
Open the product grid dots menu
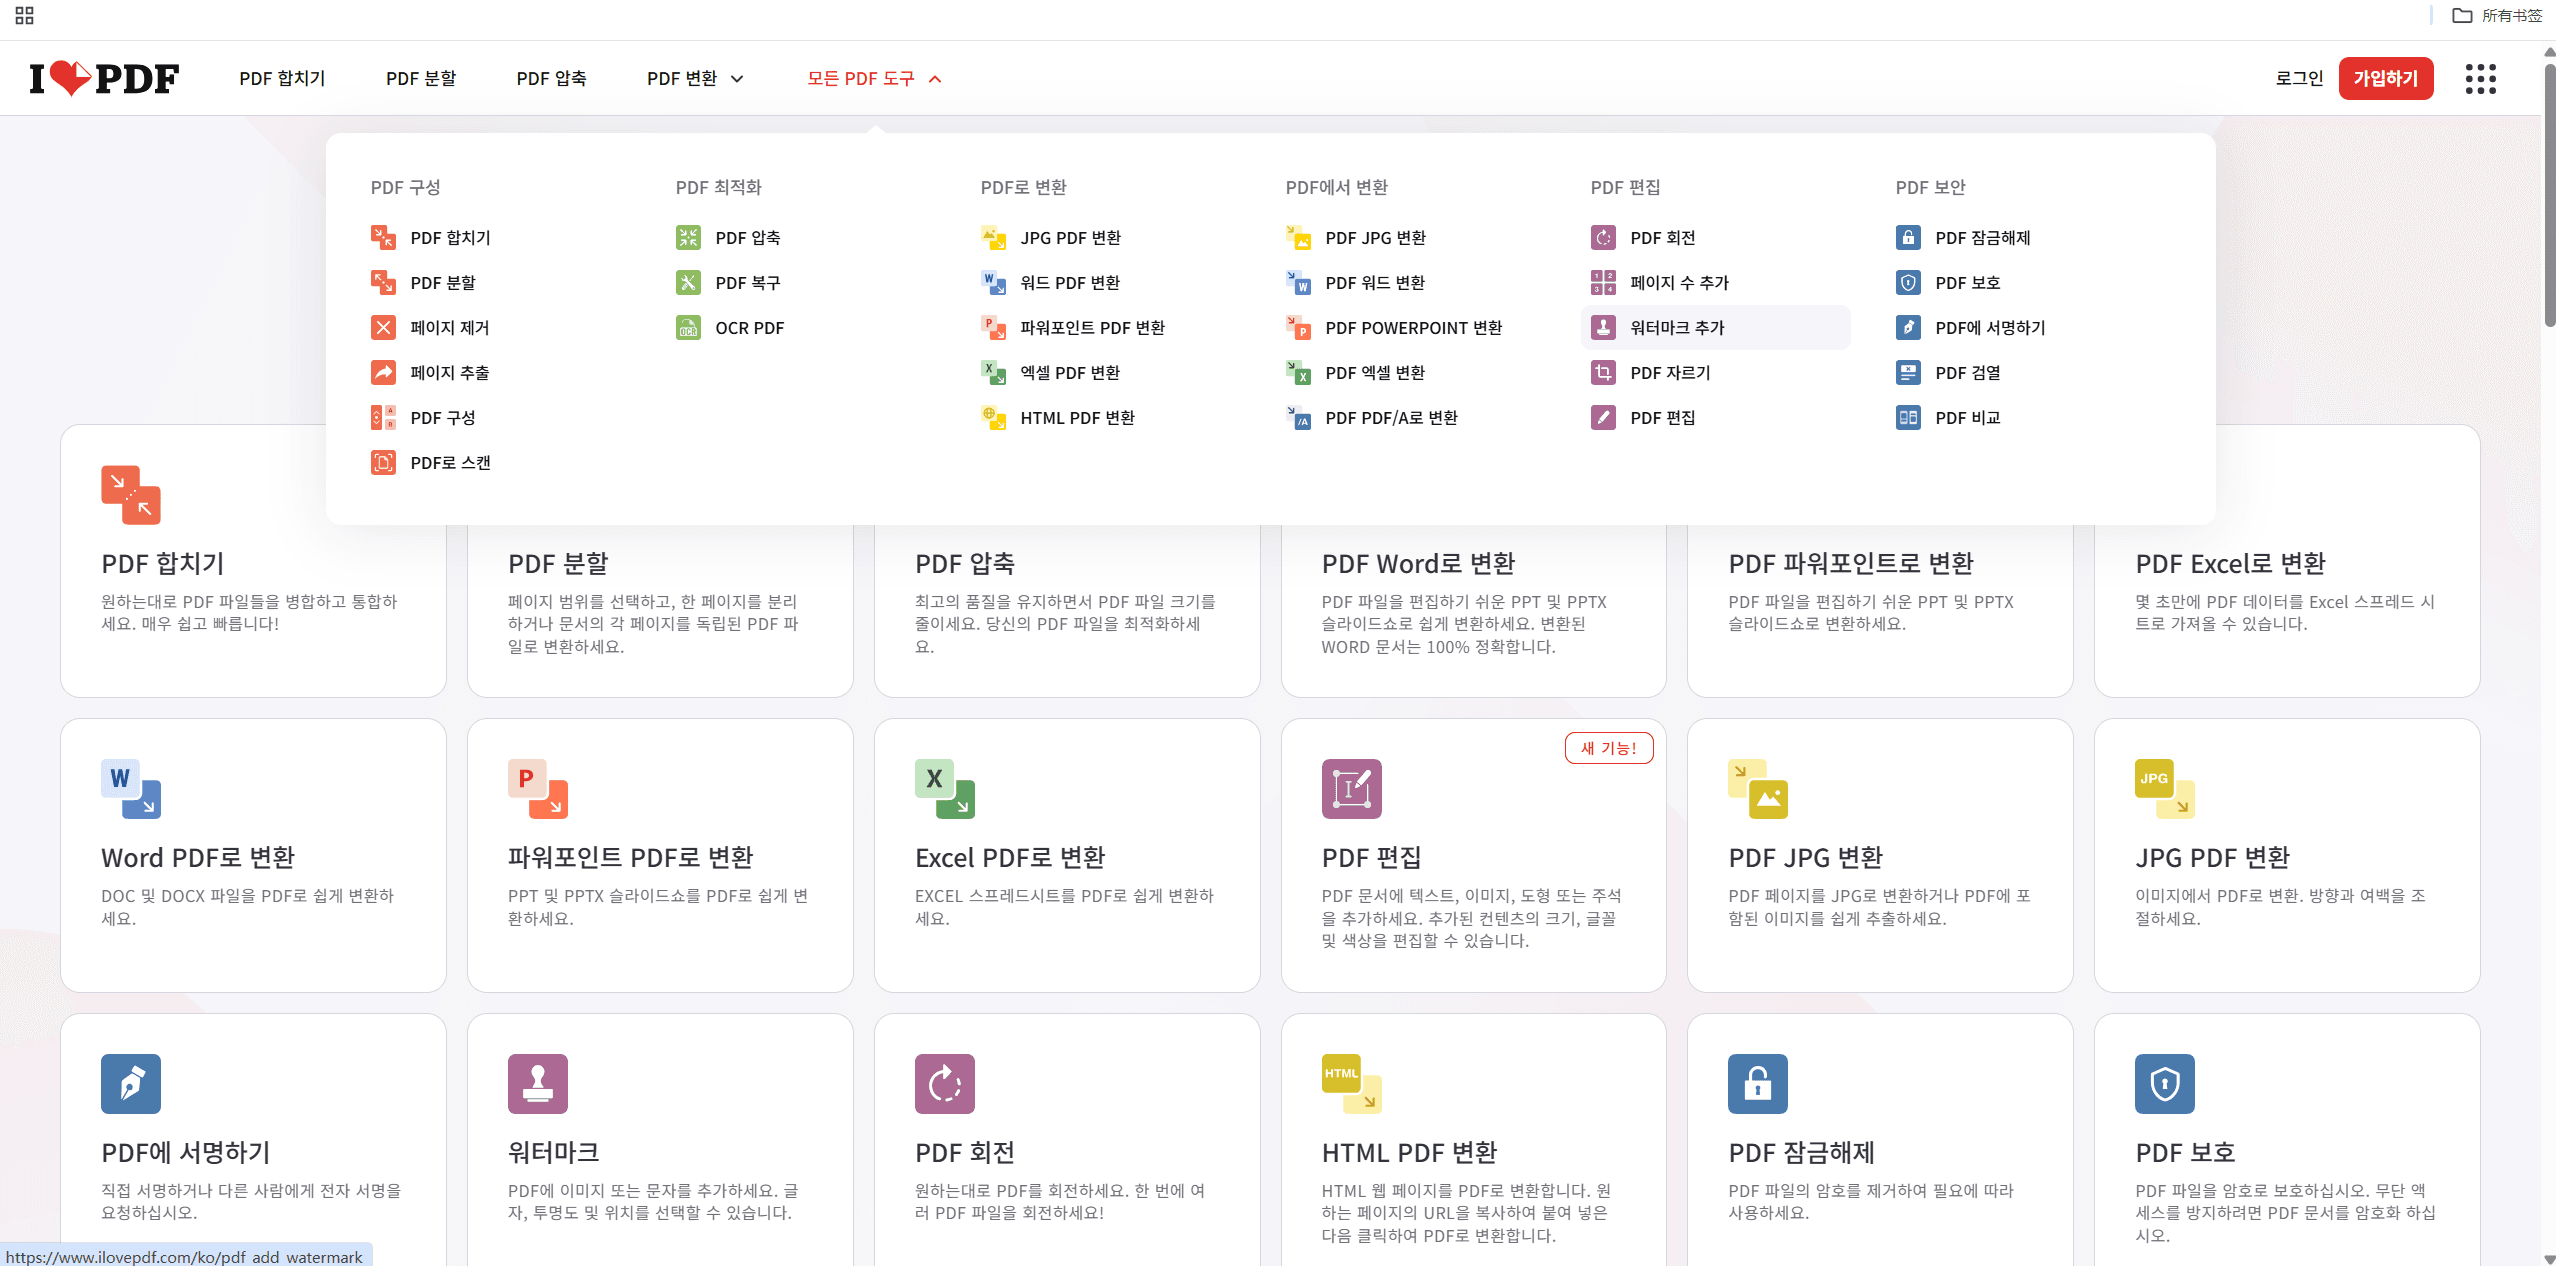point(2480,79)
